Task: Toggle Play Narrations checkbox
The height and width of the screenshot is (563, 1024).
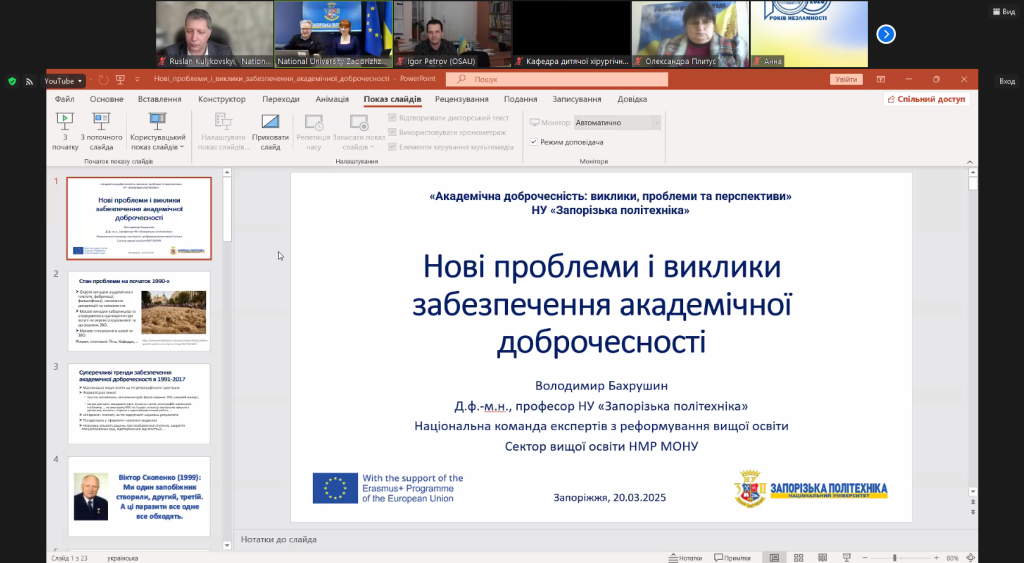Action: (392, 118)
